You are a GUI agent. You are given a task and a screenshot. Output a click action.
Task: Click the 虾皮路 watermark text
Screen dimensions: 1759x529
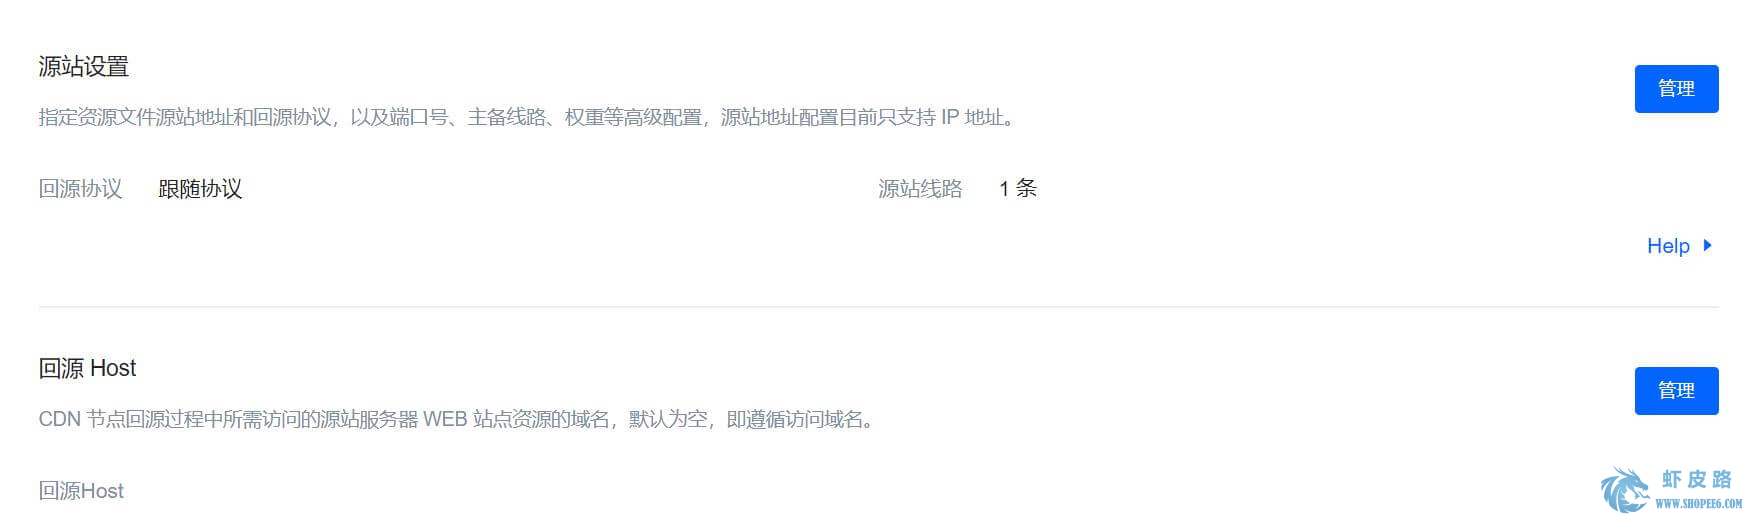1697,480
